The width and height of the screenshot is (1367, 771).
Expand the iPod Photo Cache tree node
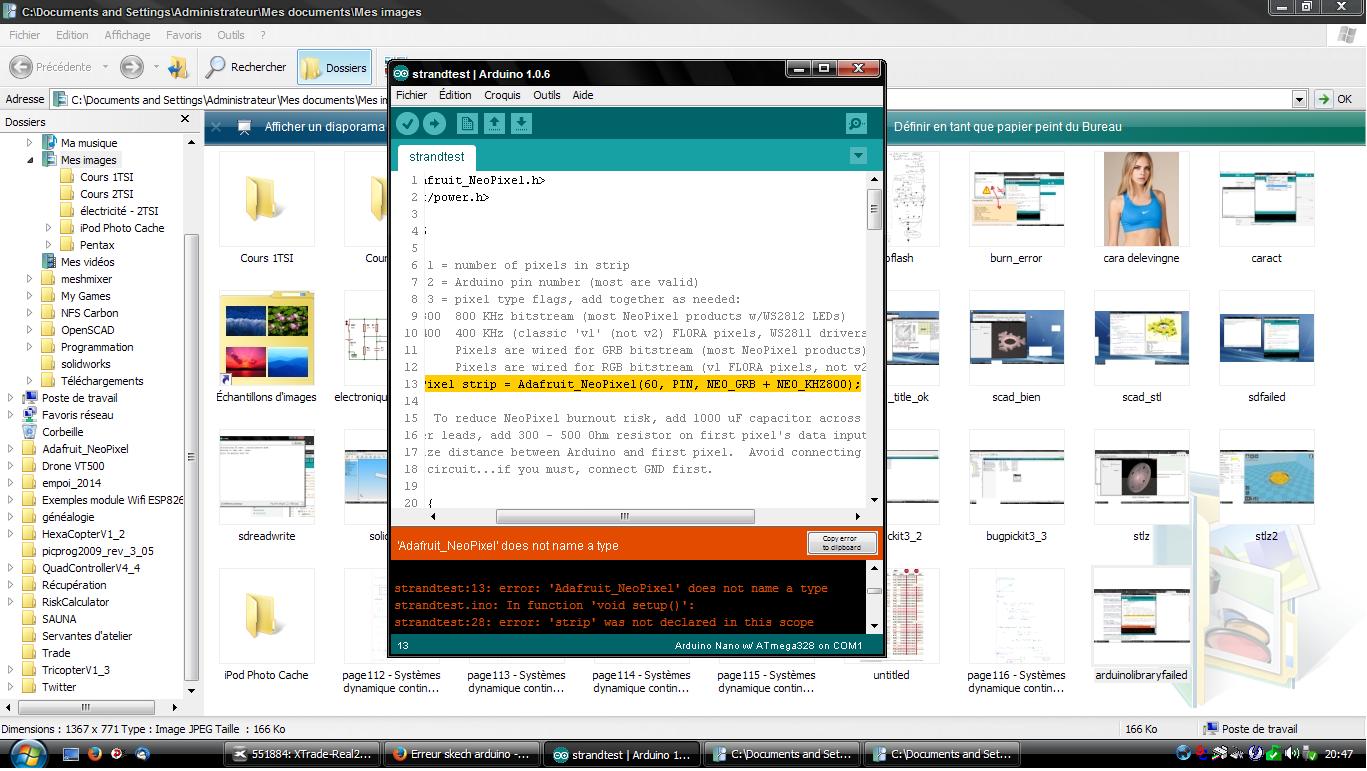tap(48, 228)
